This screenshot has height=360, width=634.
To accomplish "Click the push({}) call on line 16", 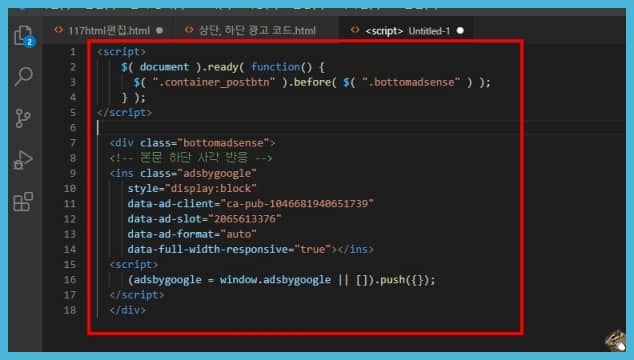I will [x=405, y=280].
